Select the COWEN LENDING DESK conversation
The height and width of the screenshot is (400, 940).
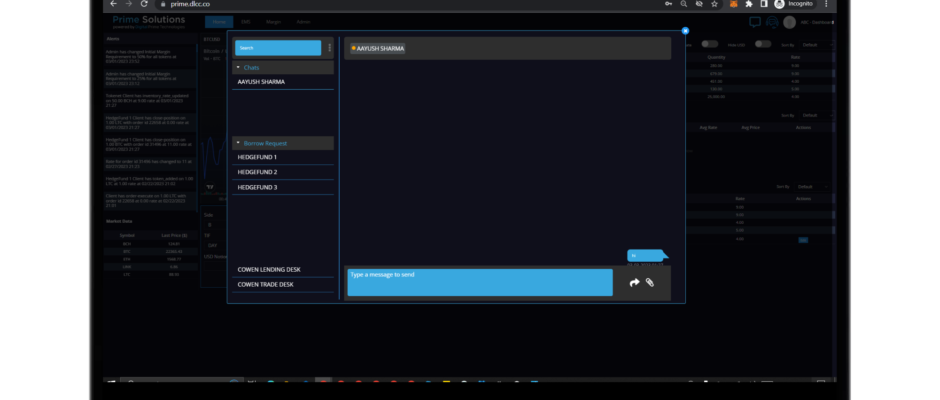point(268,270)
